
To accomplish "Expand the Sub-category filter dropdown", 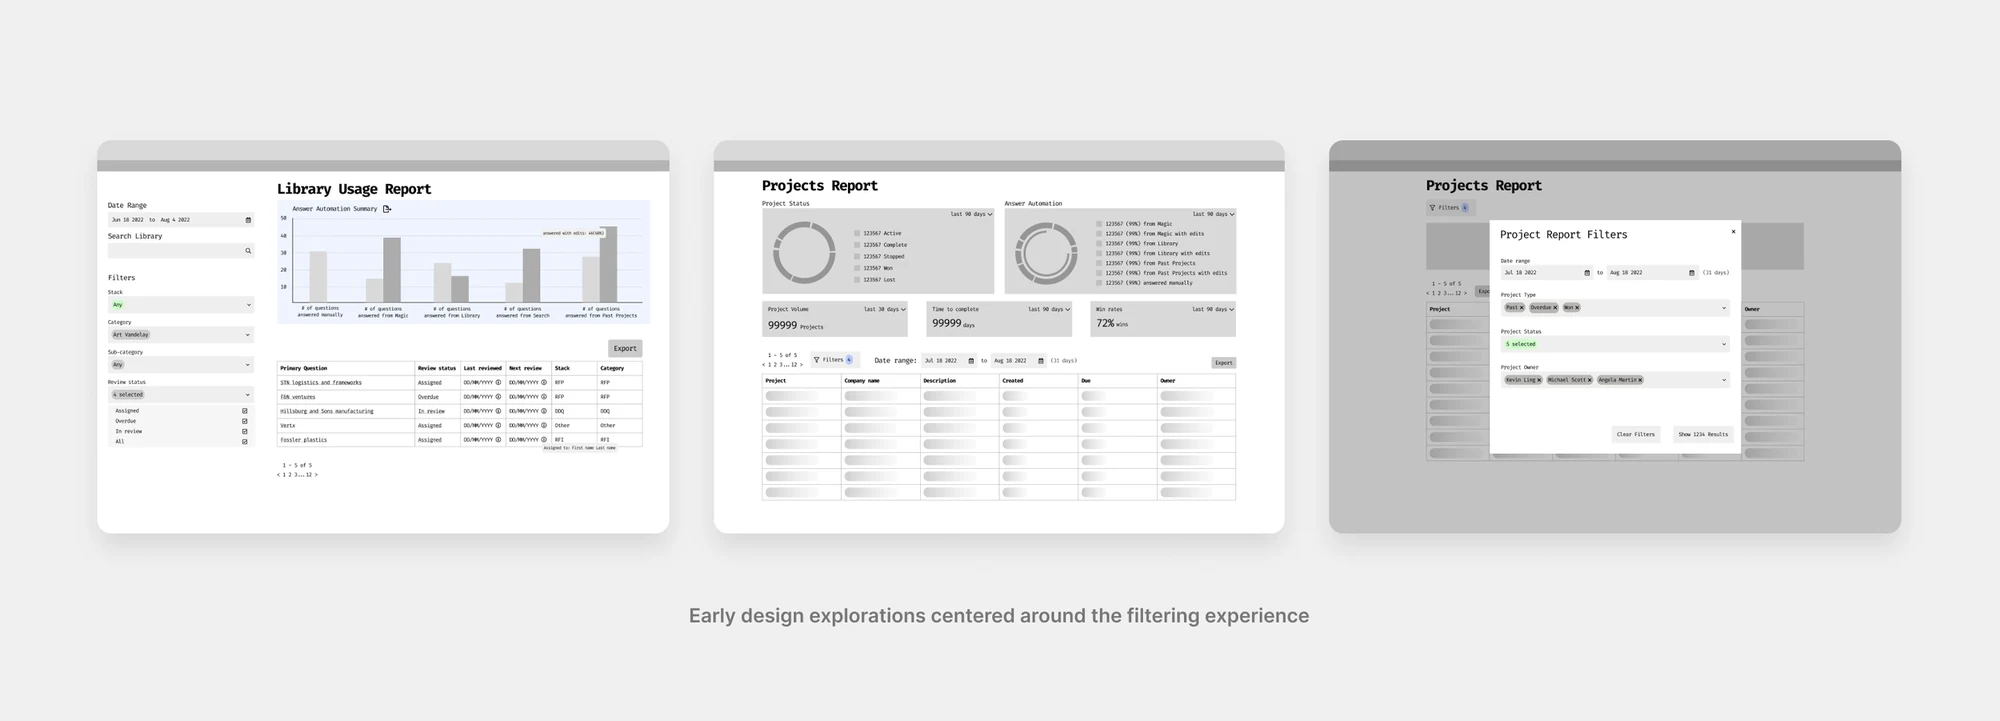I will (x=181, y=364).
